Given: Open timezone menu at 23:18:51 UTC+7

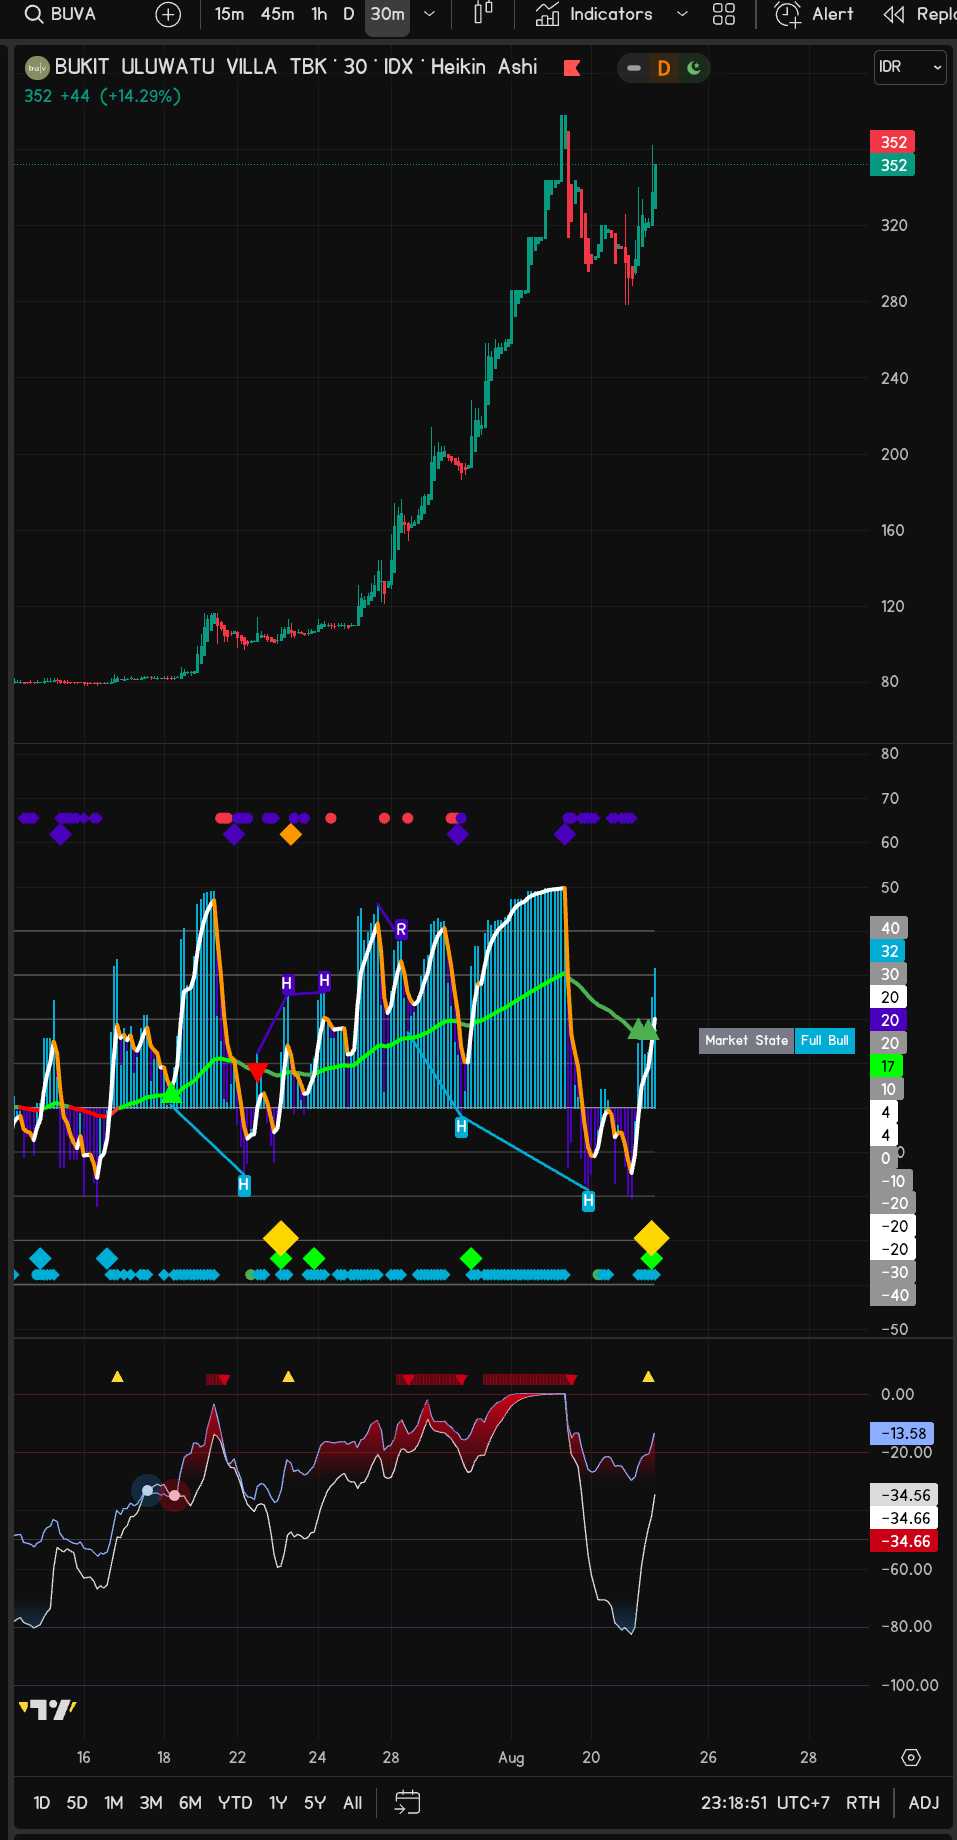Looking at the screenshot, I should point(765,1802).
